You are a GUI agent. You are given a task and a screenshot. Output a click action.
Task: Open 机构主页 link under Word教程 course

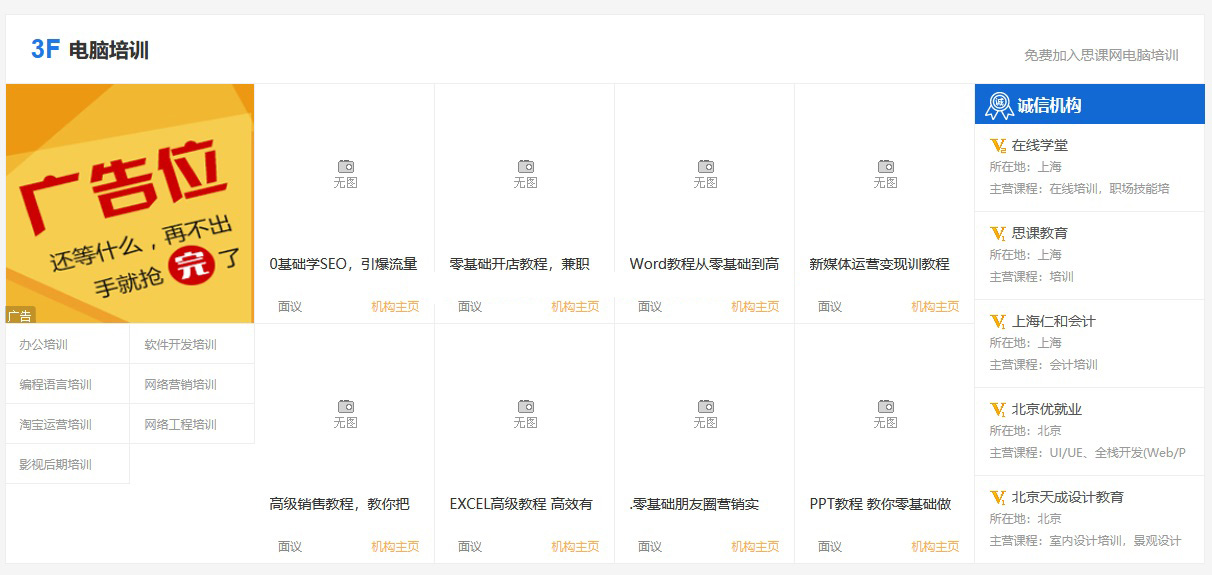755,307
